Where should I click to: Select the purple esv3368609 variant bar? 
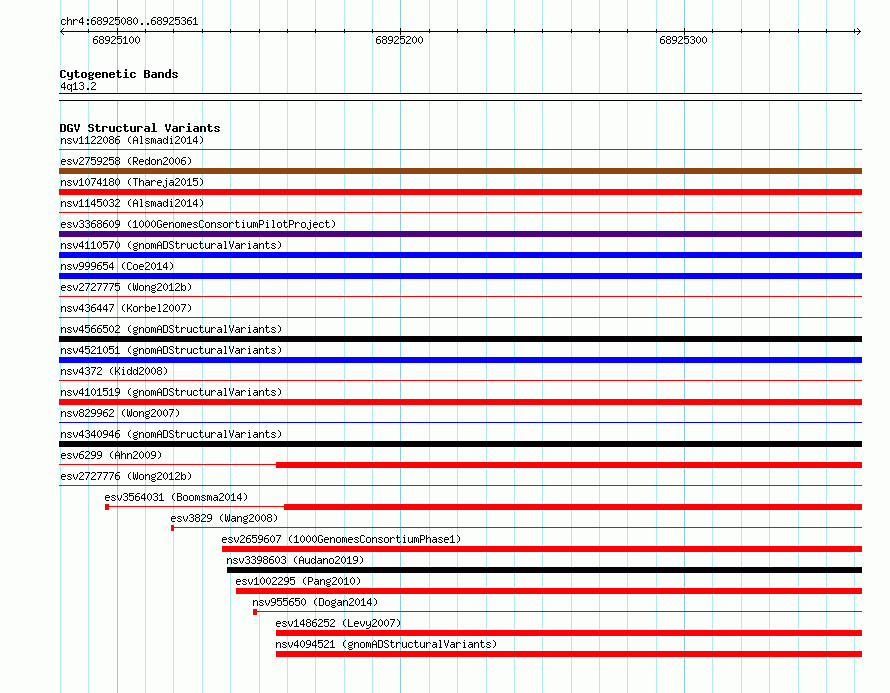460,234
